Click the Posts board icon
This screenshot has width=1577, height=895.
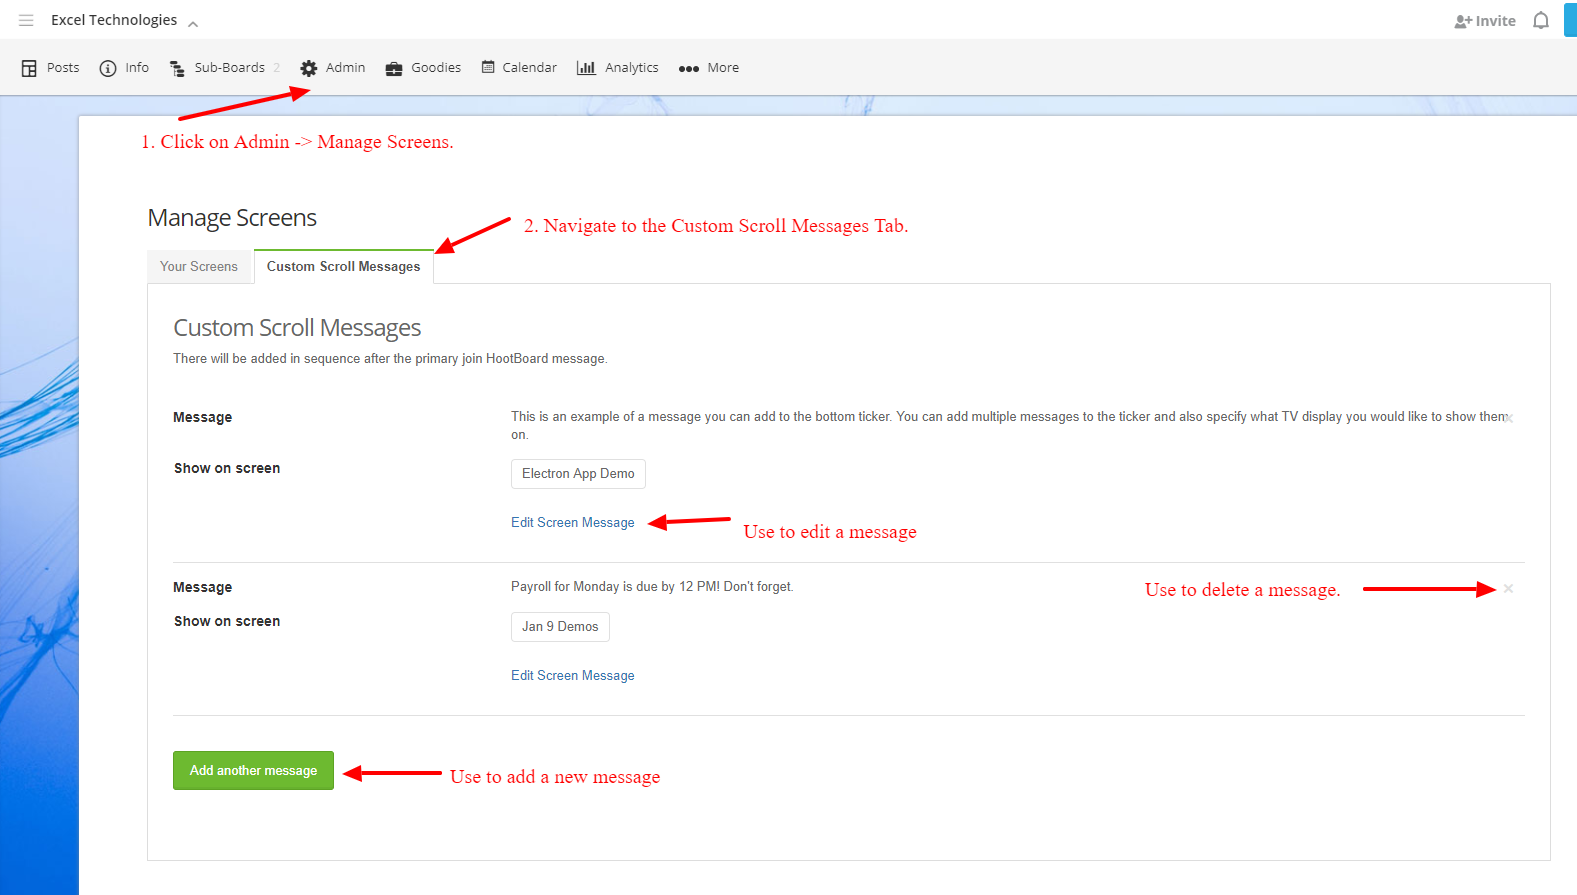coord(29,68)
